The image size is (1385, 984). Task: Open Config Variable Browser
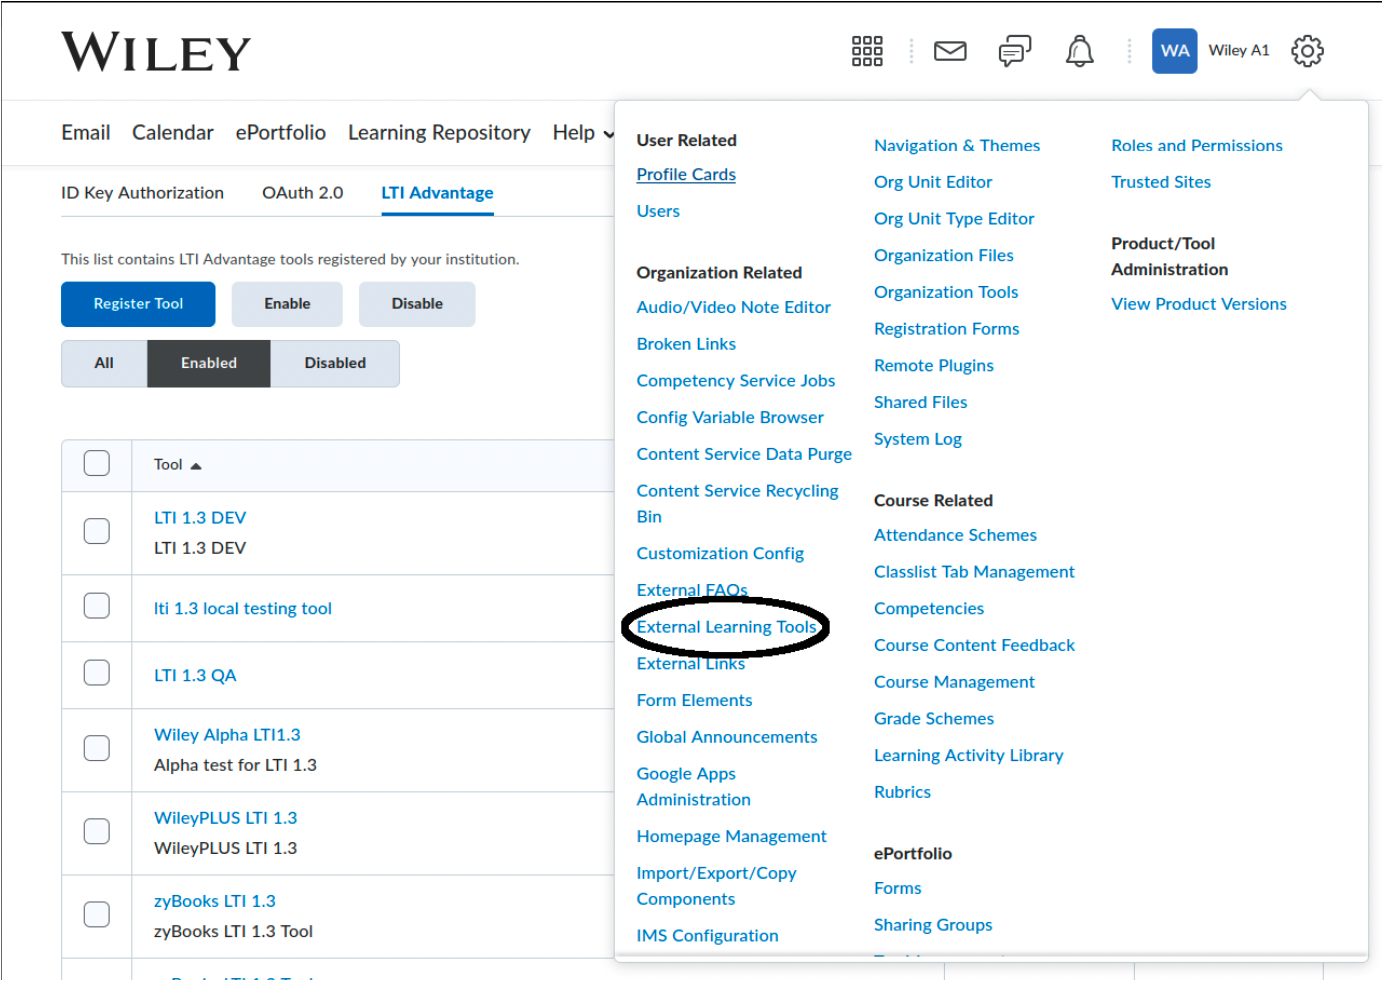pos(730,418)
